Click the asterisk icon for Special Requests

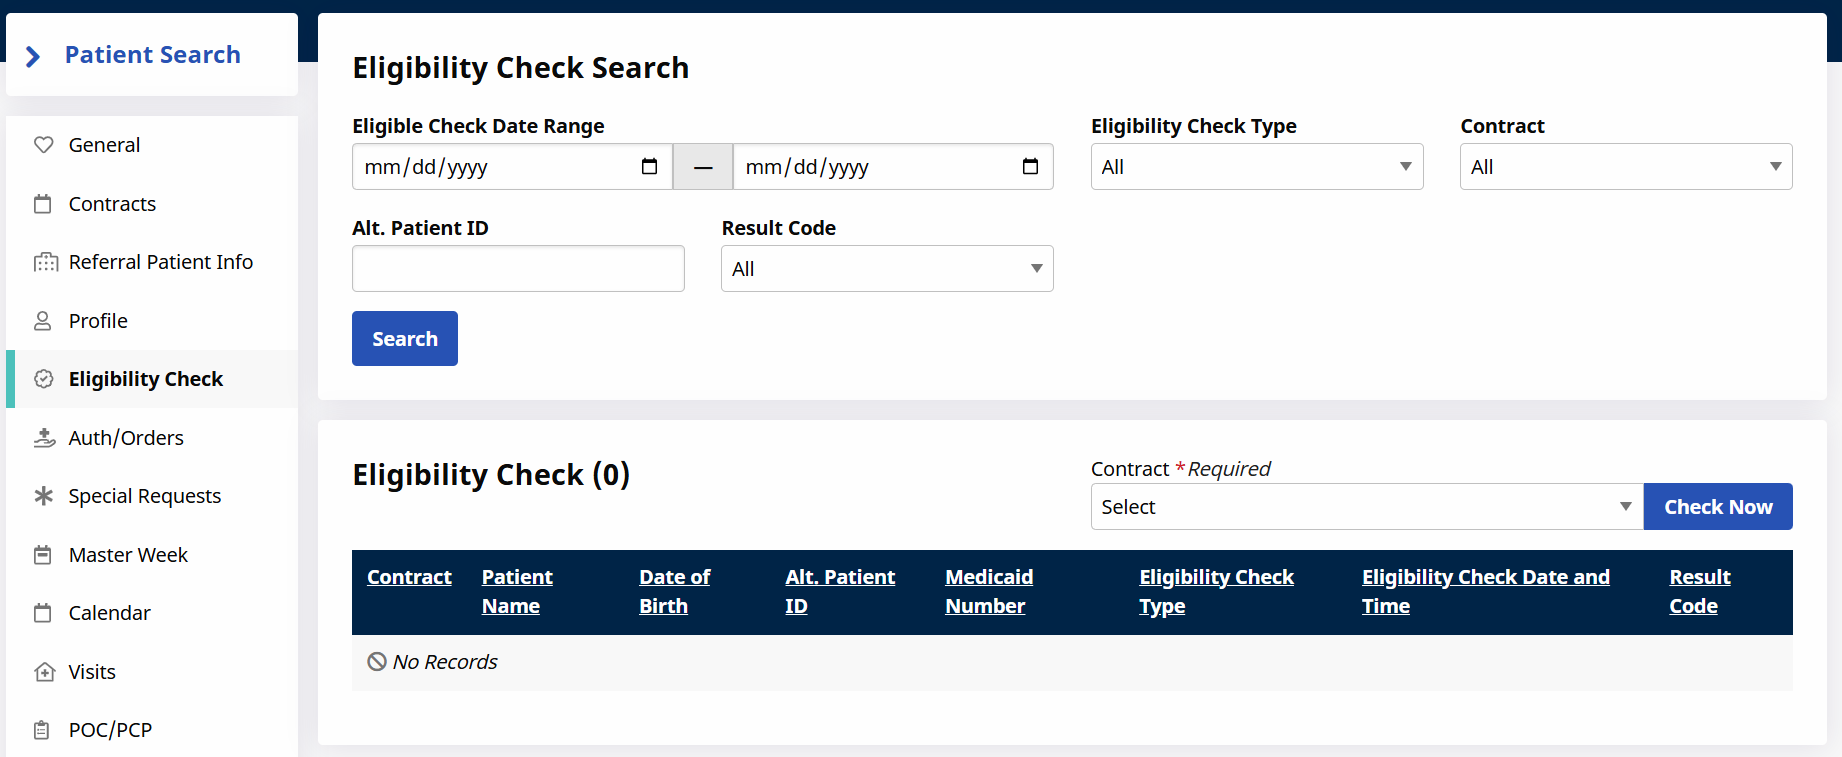pos(43,496)
